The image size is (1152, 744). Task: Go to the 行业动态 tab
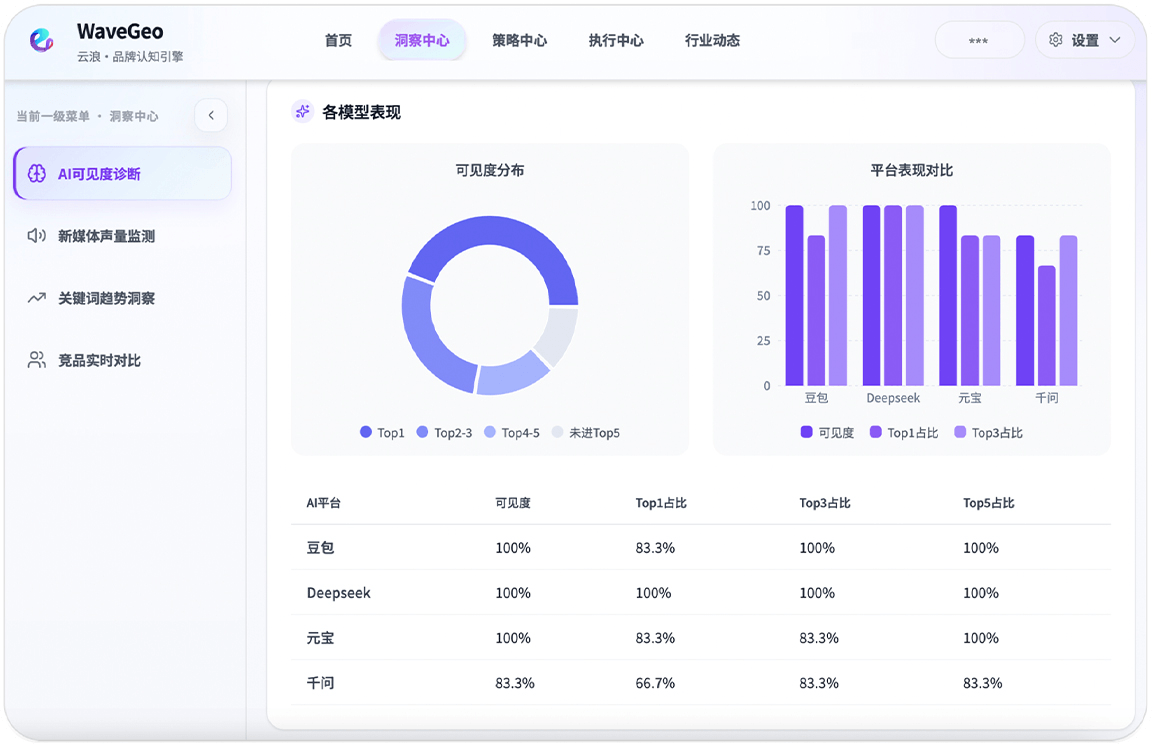coord(712,41)
